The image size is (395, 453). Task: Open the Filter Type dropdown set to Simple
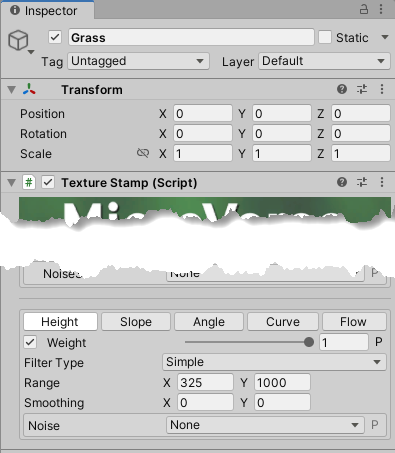(x=274, y=362)
